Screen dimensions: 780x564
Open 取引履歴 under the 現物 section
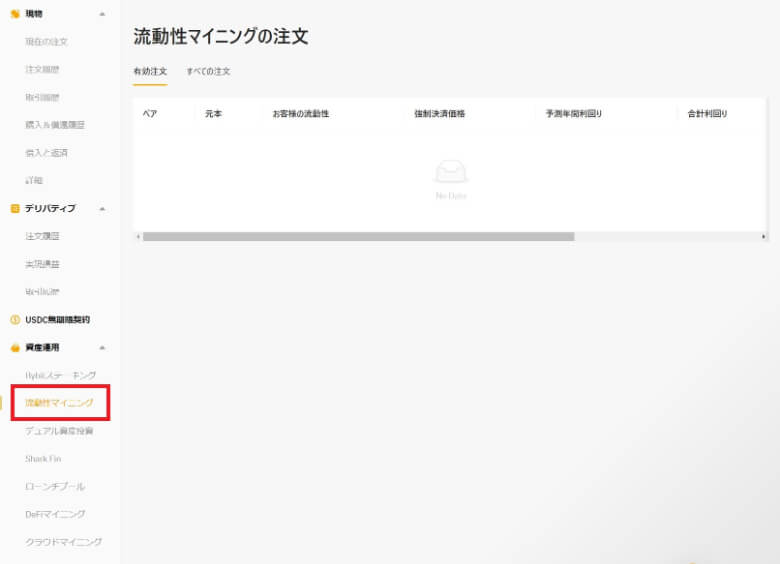(x=42, y=97)
